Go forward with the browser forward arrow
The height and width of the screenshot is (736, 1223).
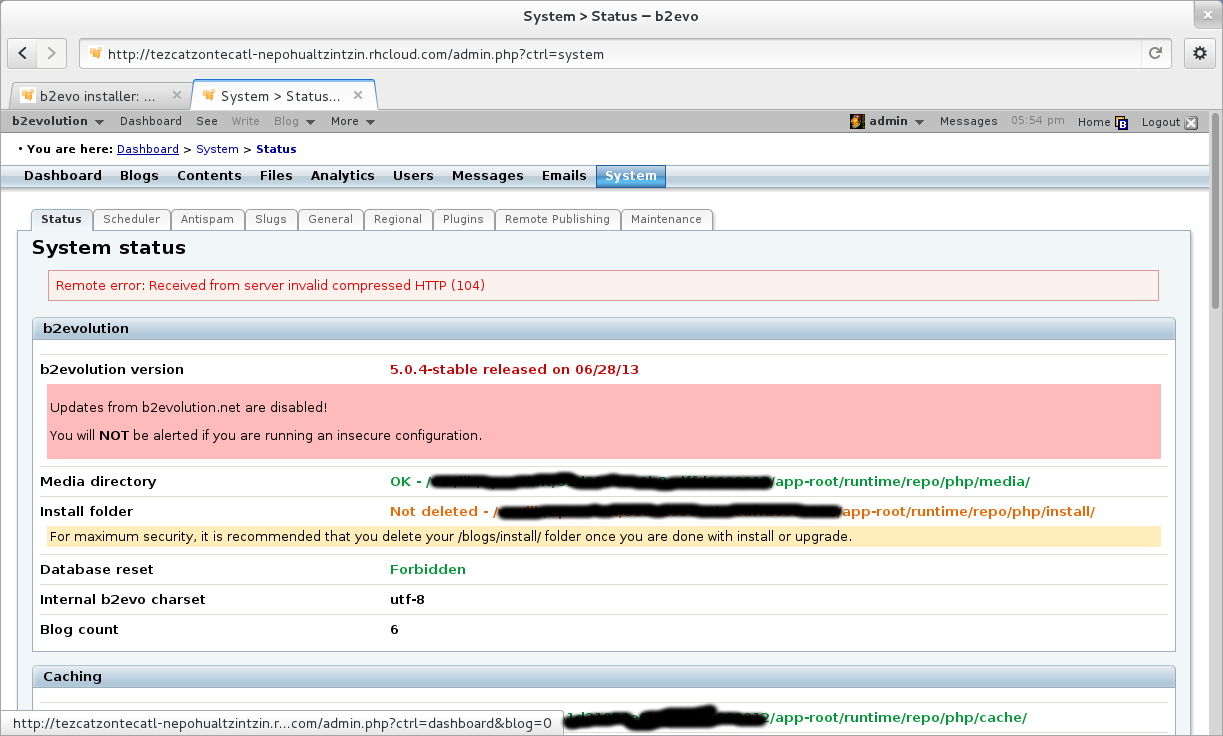tap(52, 54)
